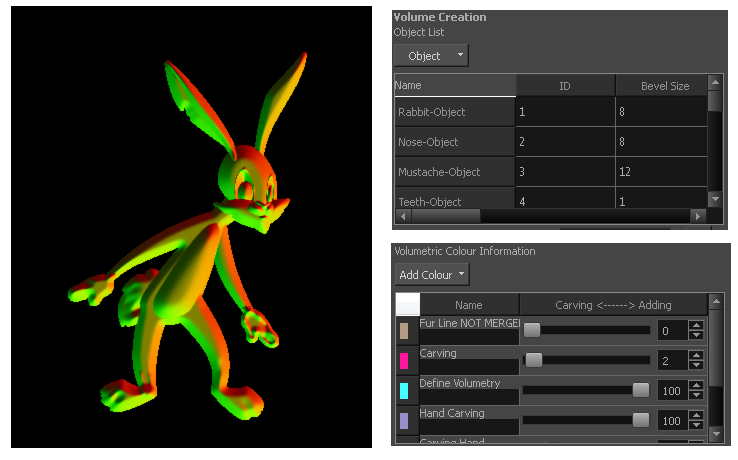This screenshot has width=738, height=460.
Task: Click the object list scroll left arrow
Action: tap(403, 216)
